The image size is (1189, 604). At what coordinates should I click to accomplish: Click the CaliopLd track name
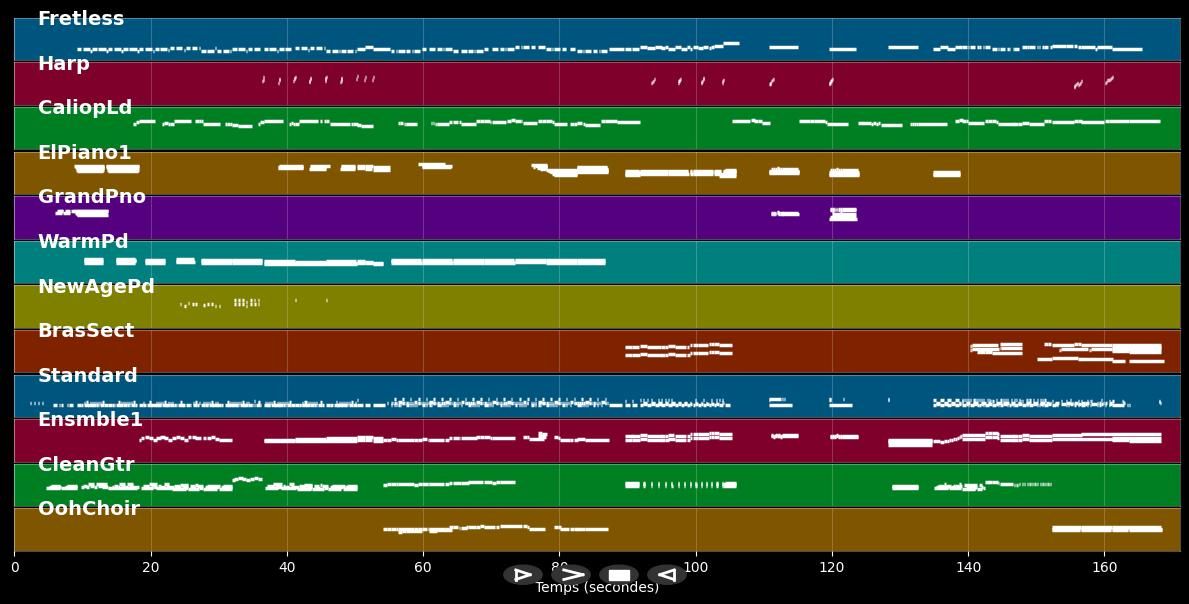[85, 108]
